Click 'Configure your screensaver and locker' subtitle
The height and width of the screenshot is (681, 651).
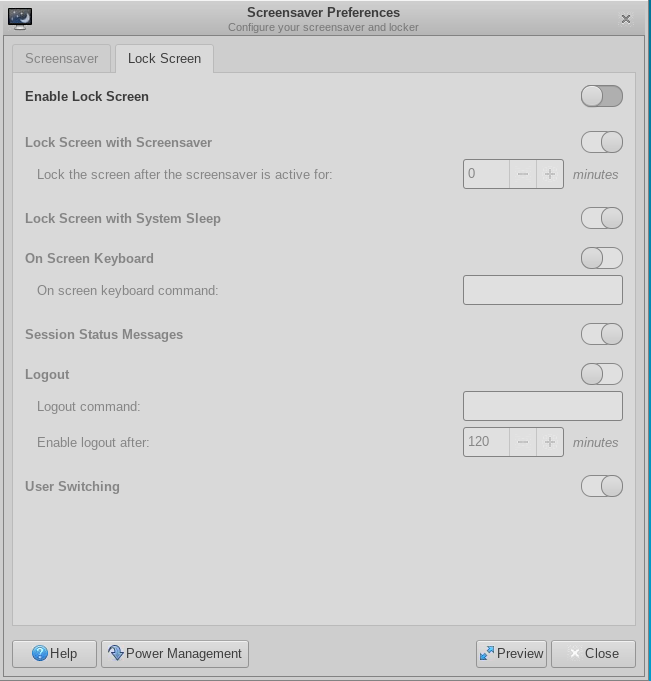tap(323, 27)
